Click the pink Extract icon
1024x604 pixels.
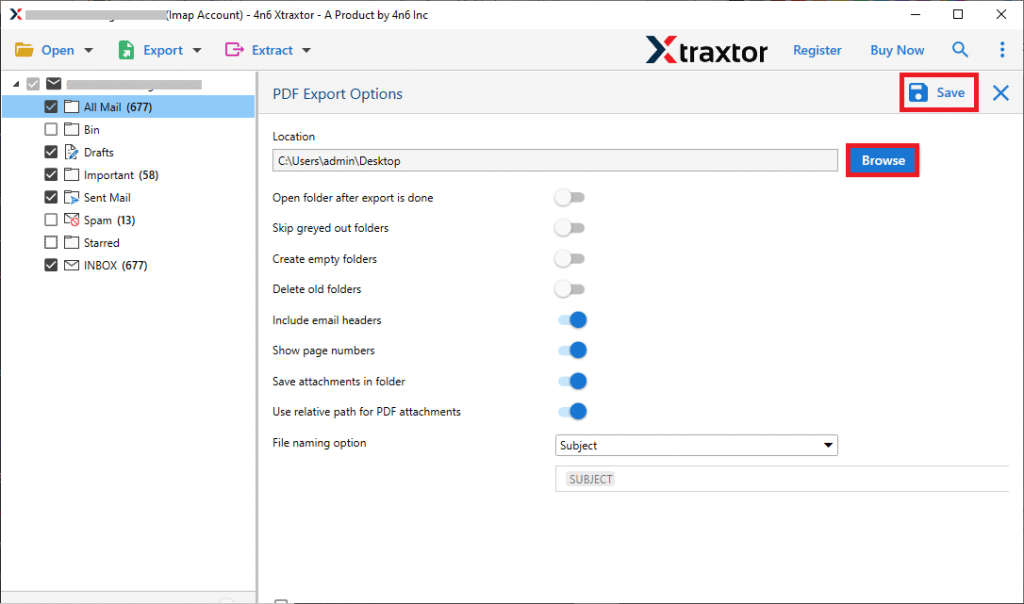click(x=234, y=50)
